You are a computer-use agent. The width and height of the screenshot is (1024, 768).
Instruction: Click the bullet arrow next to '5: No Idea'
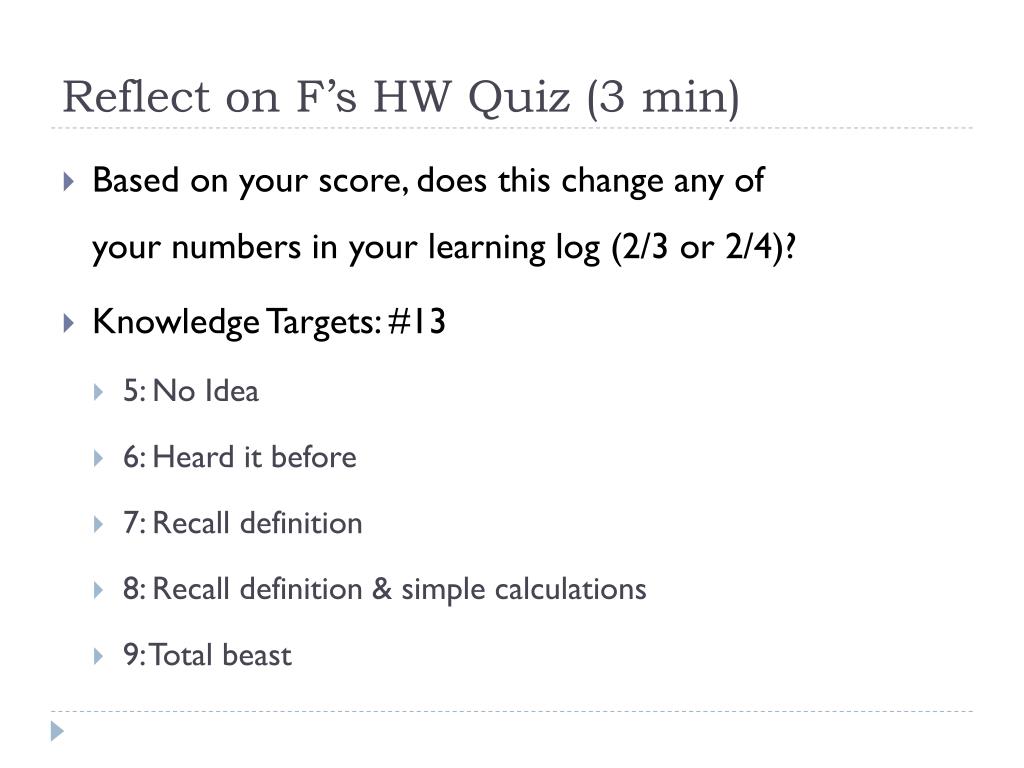tap(99, 392)
